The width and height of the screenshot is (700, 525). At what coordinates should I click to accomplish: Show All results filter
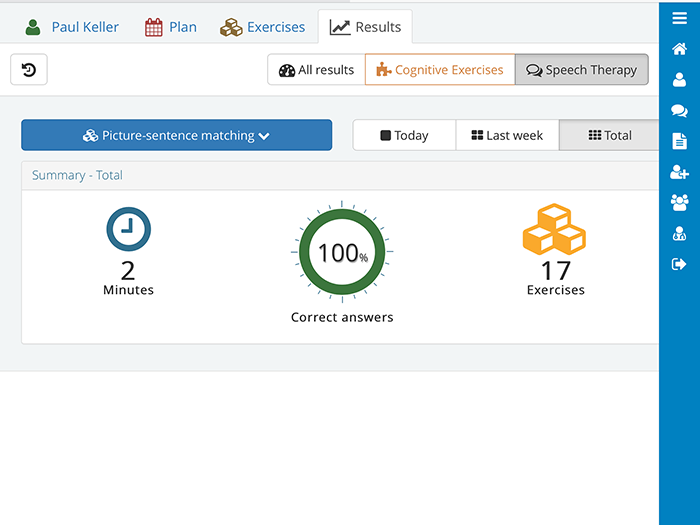[317, 70]
